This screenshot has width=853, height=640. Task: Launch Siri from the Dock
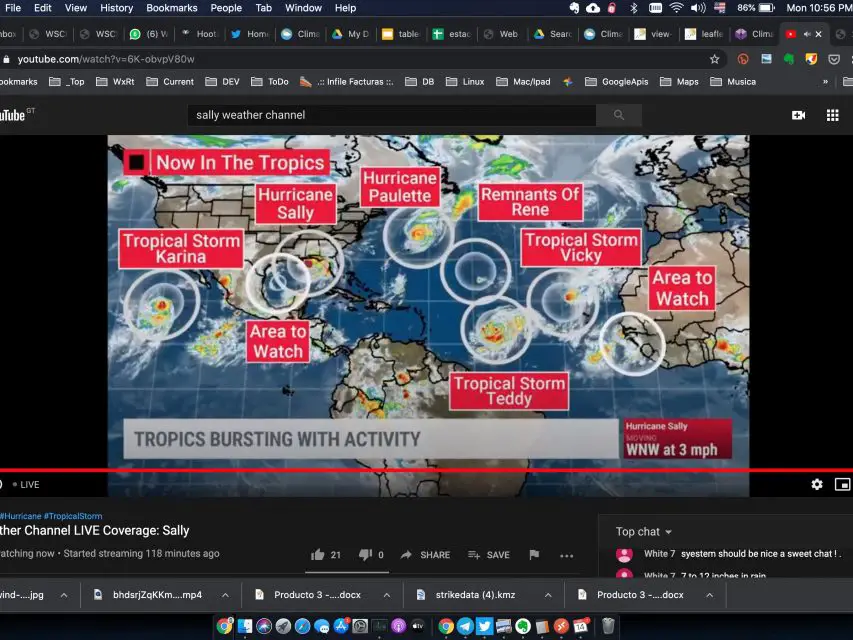tap(264, 626)
